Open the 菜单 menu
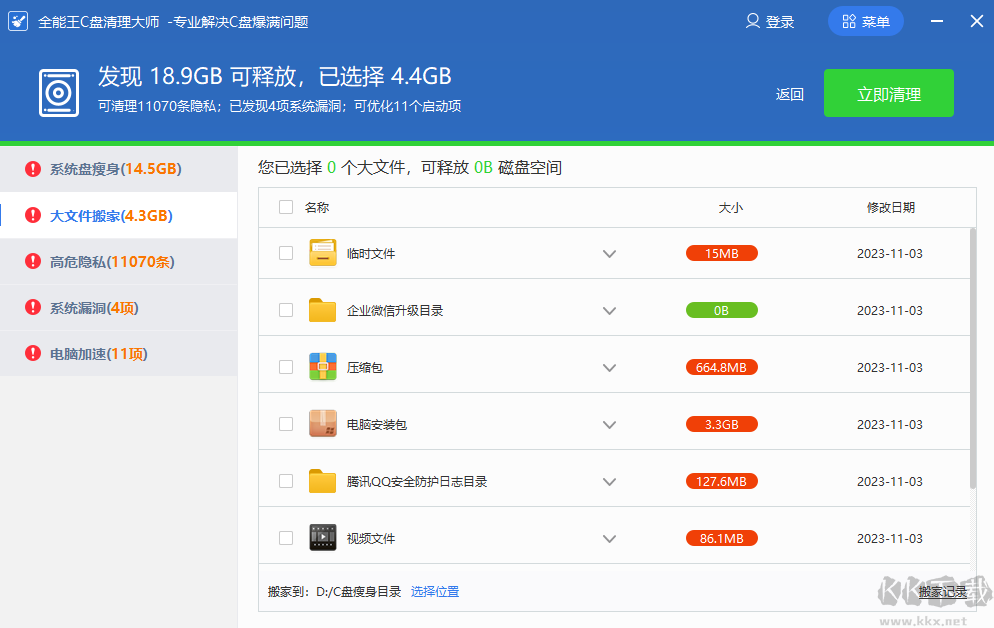 (x=865, y=20)
